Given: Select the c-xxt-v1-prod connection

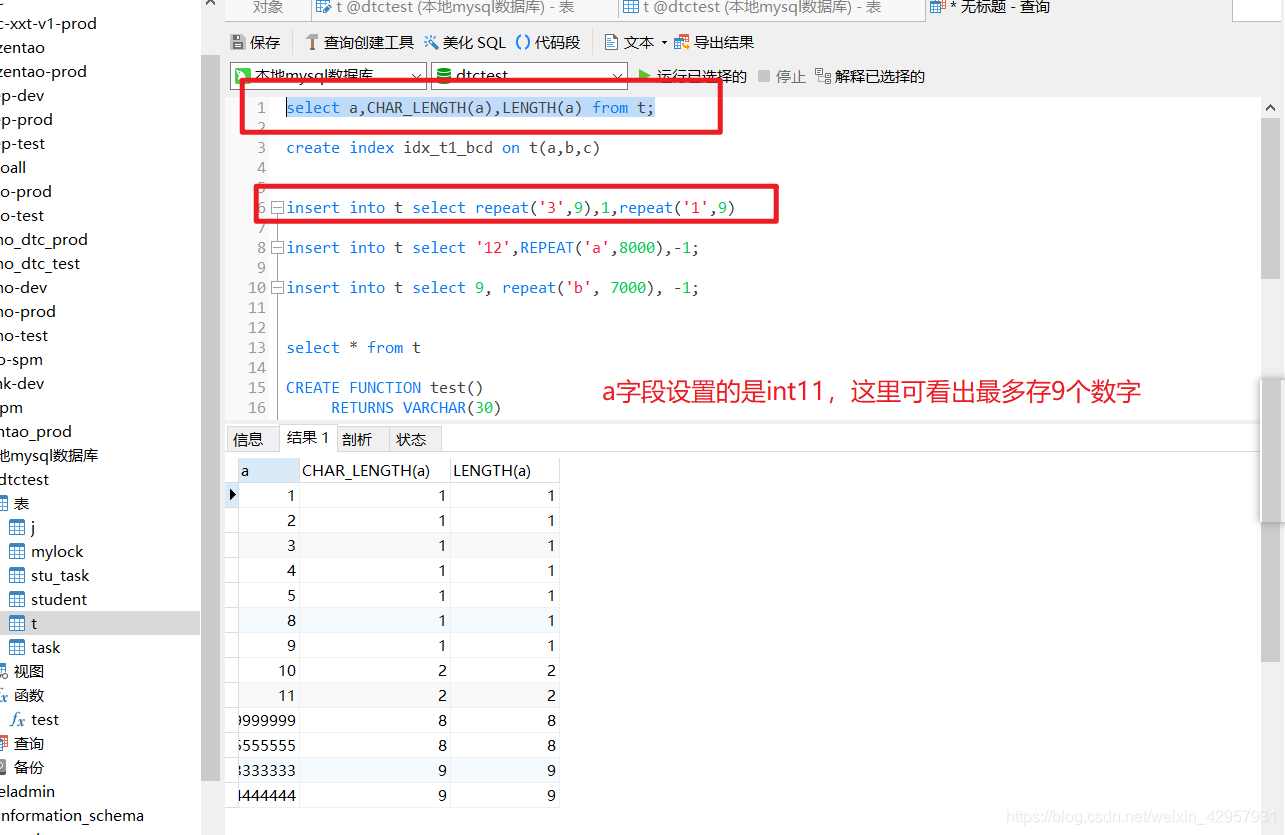Looking at the screenshot, I should pyautogui.click(x=49, y=23).
